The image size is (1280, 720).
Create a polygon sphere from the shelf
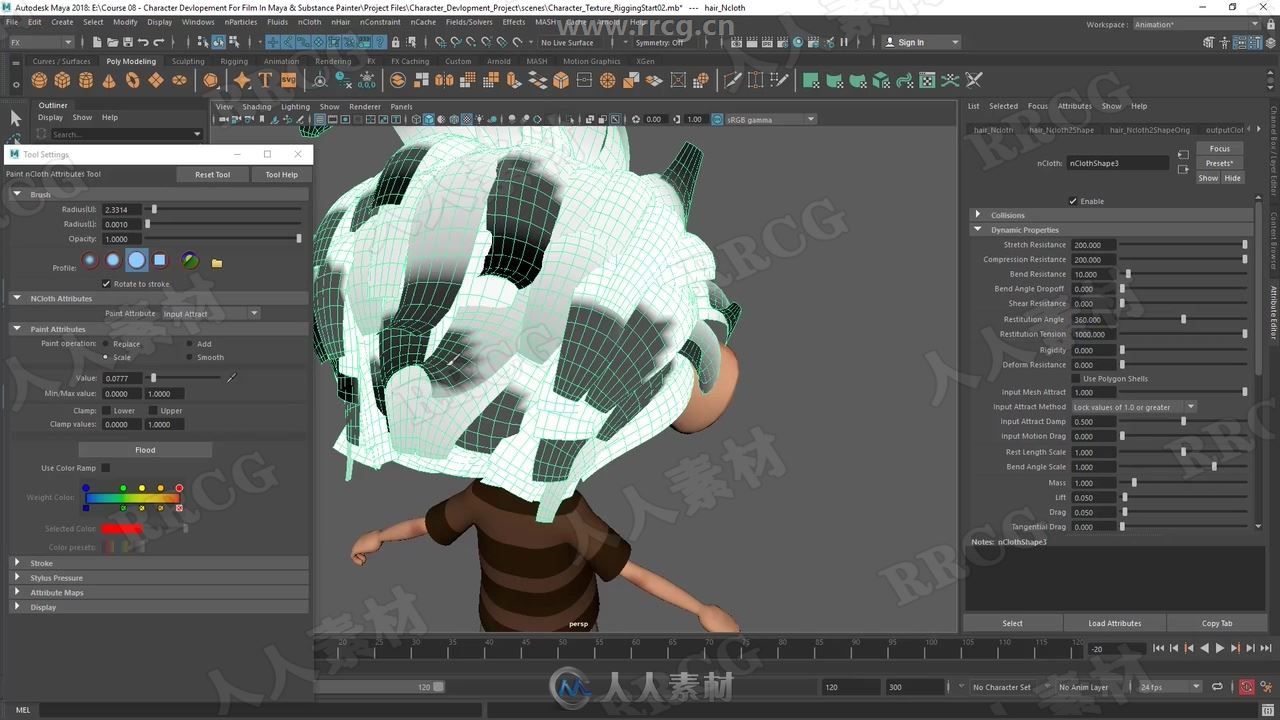[39, 81]
